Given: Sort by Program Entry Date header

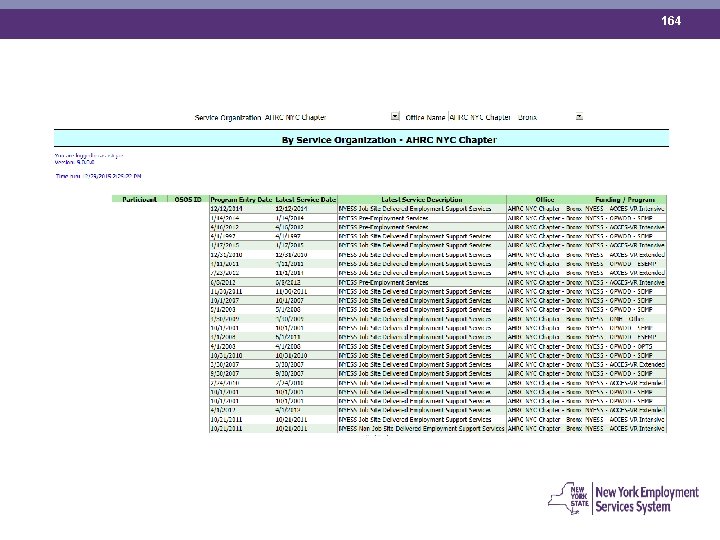Looking at the screenshot, I should (242, 199).
